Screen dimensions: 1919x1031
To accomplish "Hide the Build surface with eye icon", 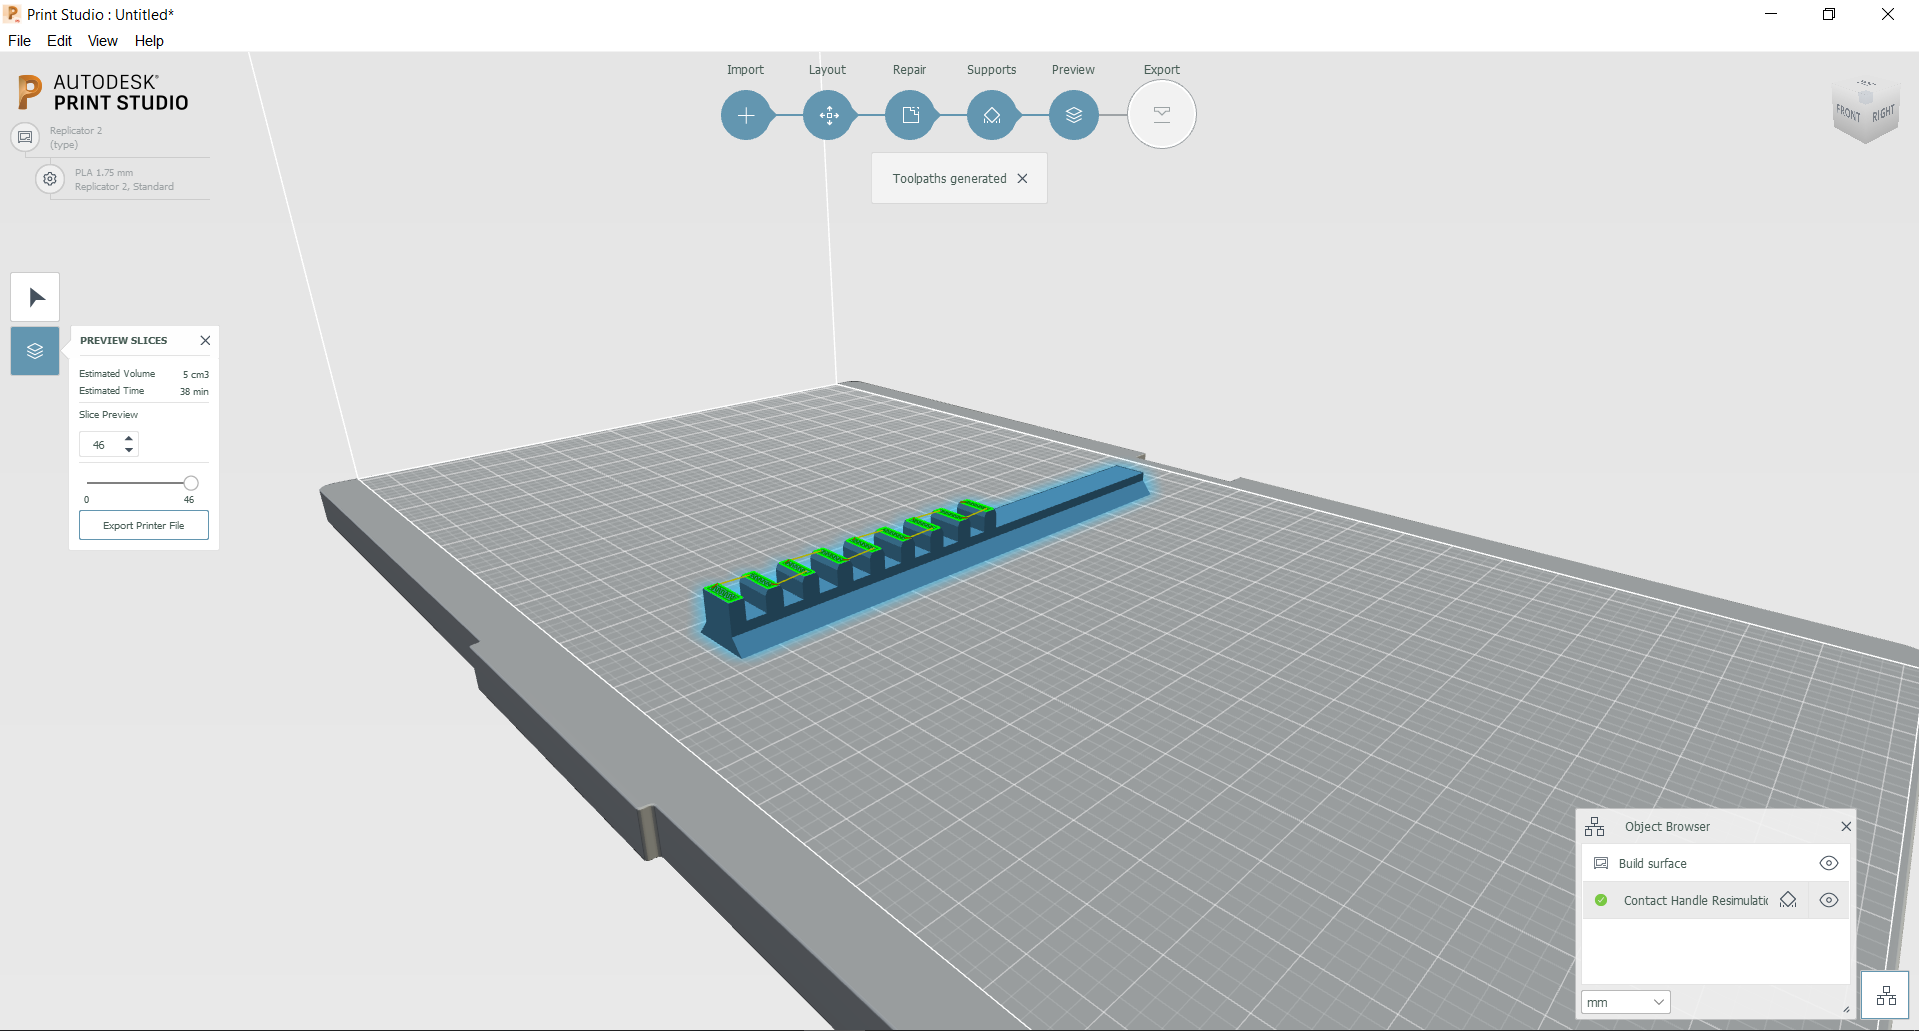I will [x=1828, y=863].
